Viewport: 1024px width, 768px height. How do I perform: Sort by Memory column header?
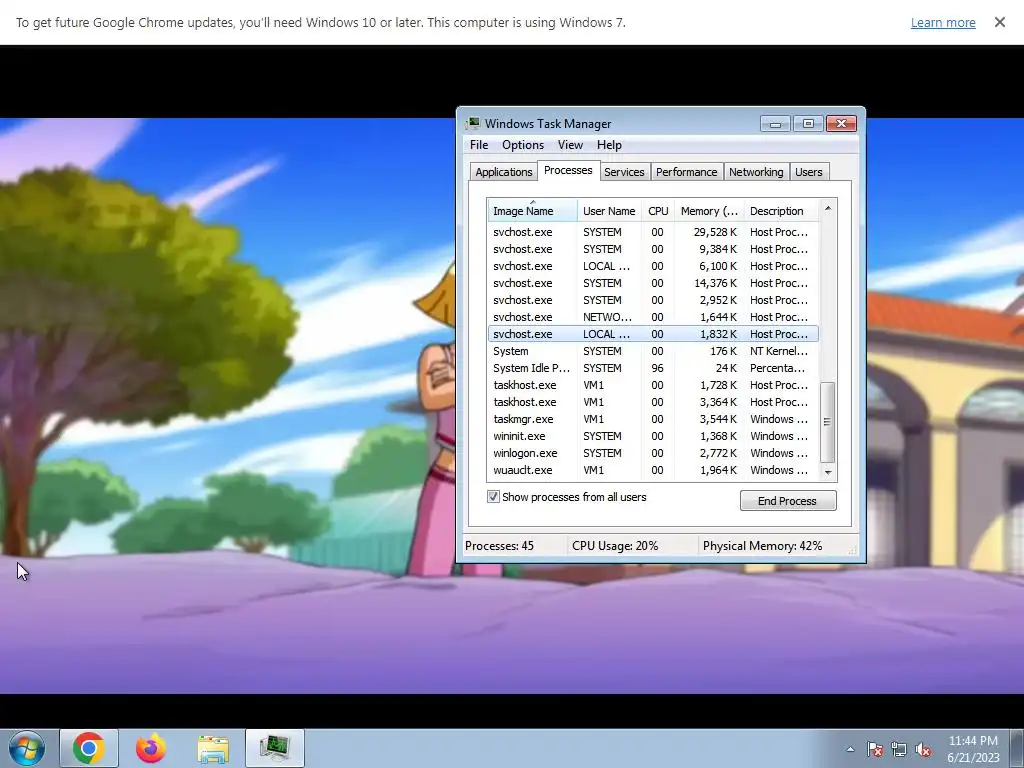click(x=709, y=211)
